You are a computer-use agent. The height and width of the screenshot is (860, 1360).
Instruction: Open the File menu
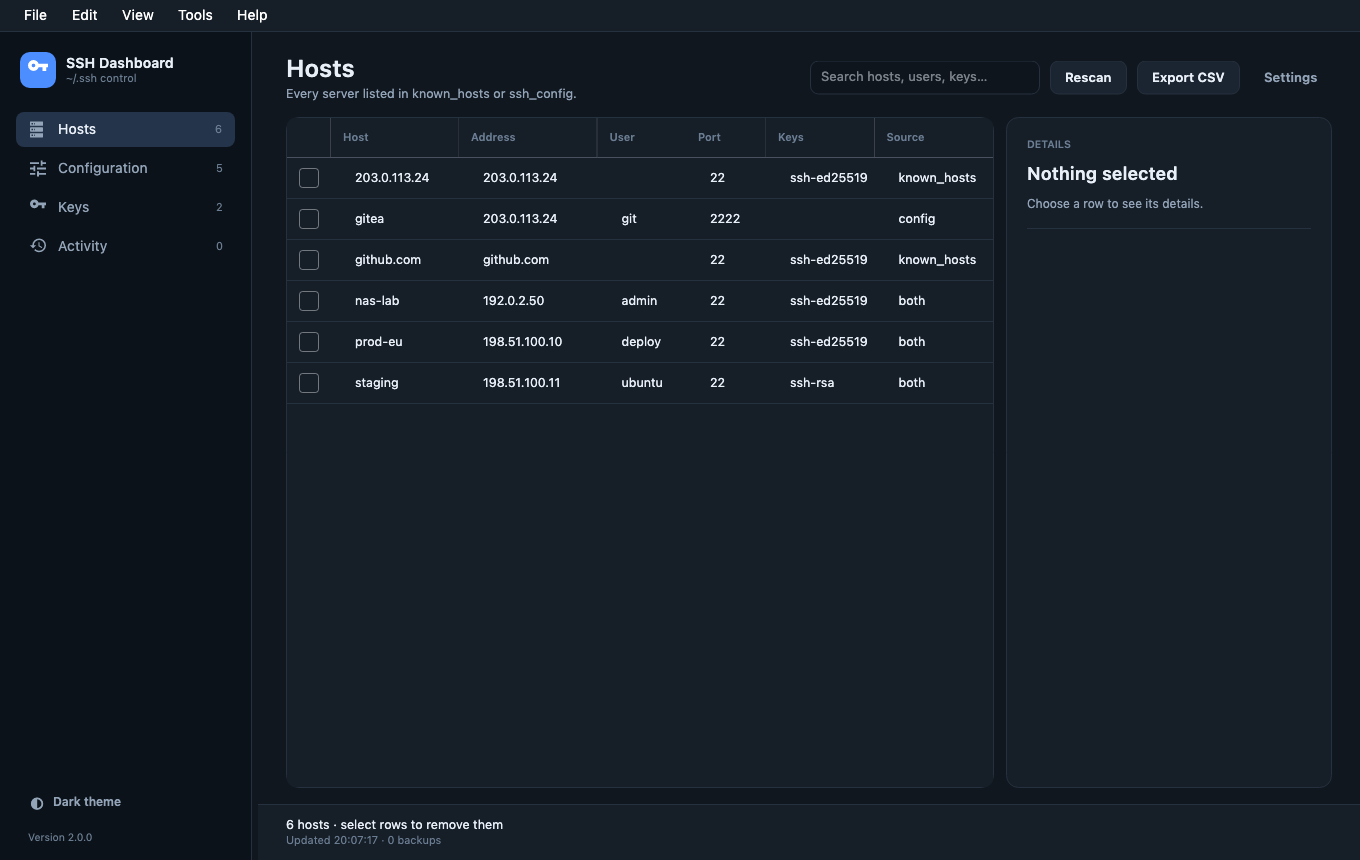click(35, 15)
